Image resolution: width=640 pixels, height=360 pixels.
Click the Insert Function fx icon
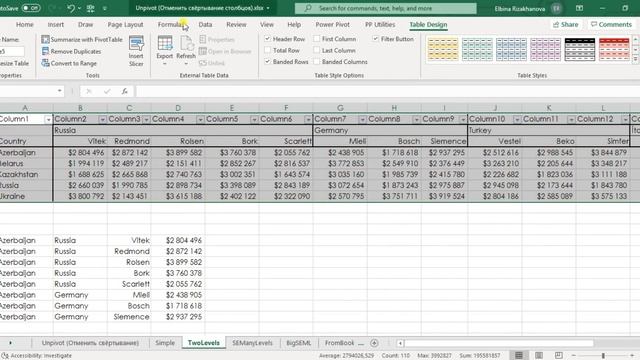124,91
